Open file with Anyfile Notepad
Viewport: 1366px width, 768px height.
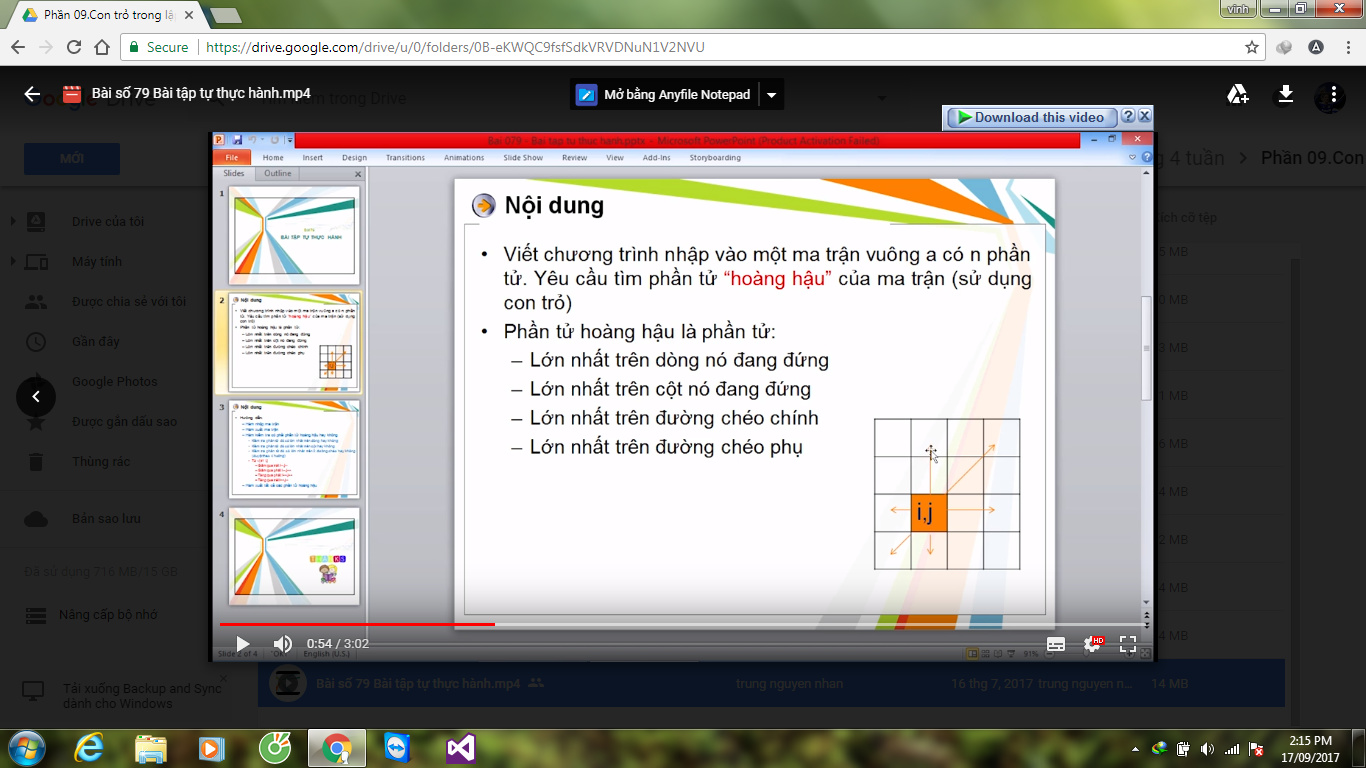click(x=664, y=95)
